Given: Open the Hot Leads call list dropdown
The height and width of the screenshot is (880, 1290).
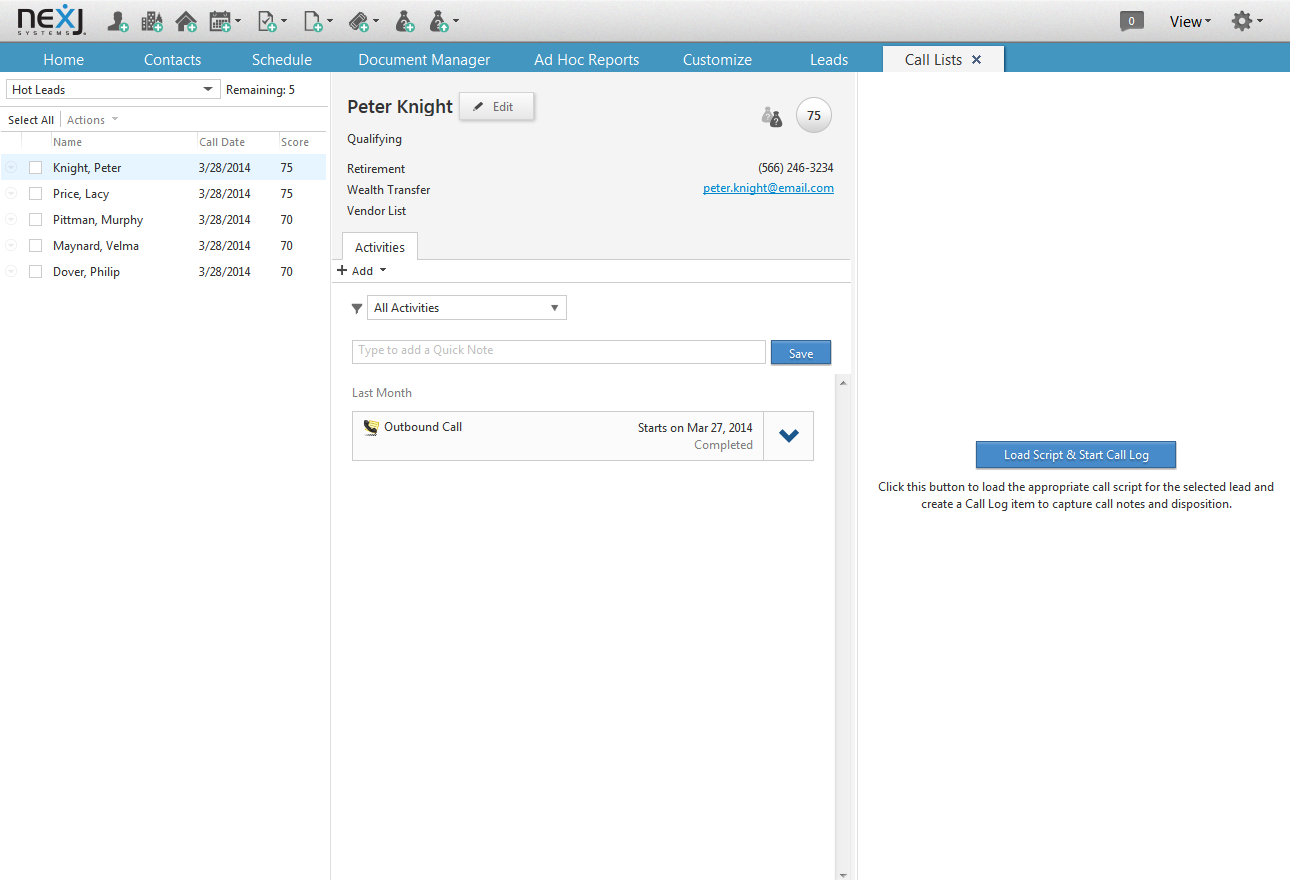Looking at the screenshot, I should tap(113, 90).
